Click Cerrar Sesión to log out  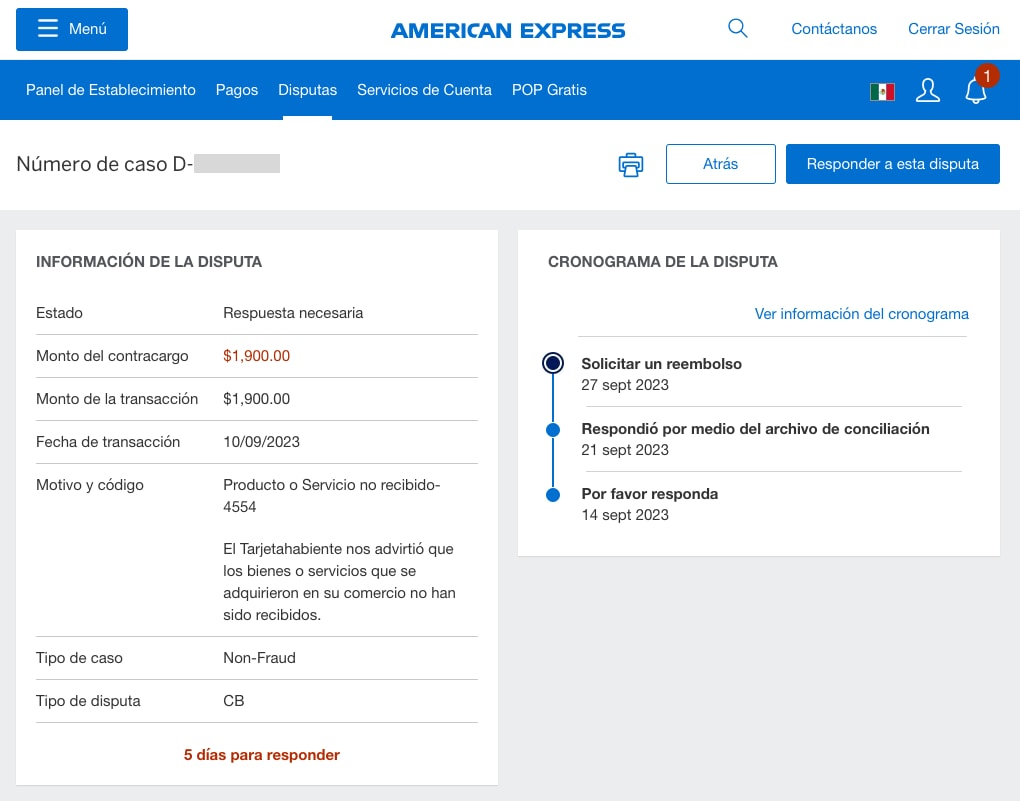(x=953, y=29)
